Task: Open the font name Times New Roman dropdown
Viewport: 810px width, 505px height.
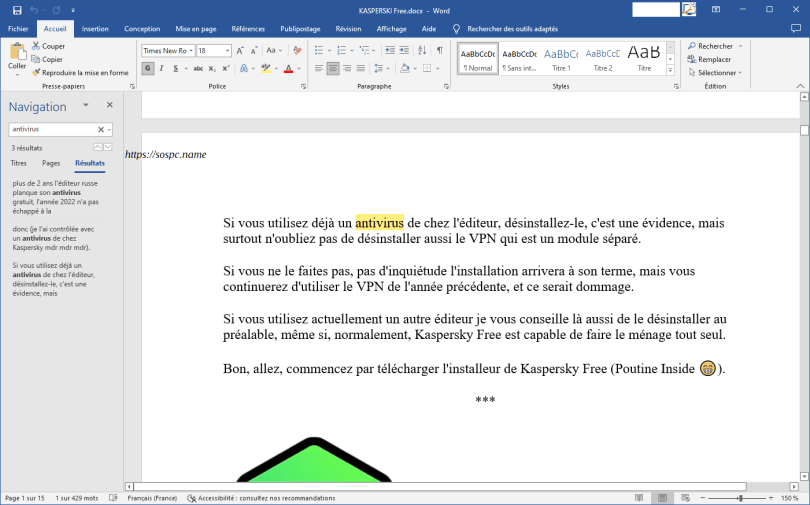Action: pos(191,51)
